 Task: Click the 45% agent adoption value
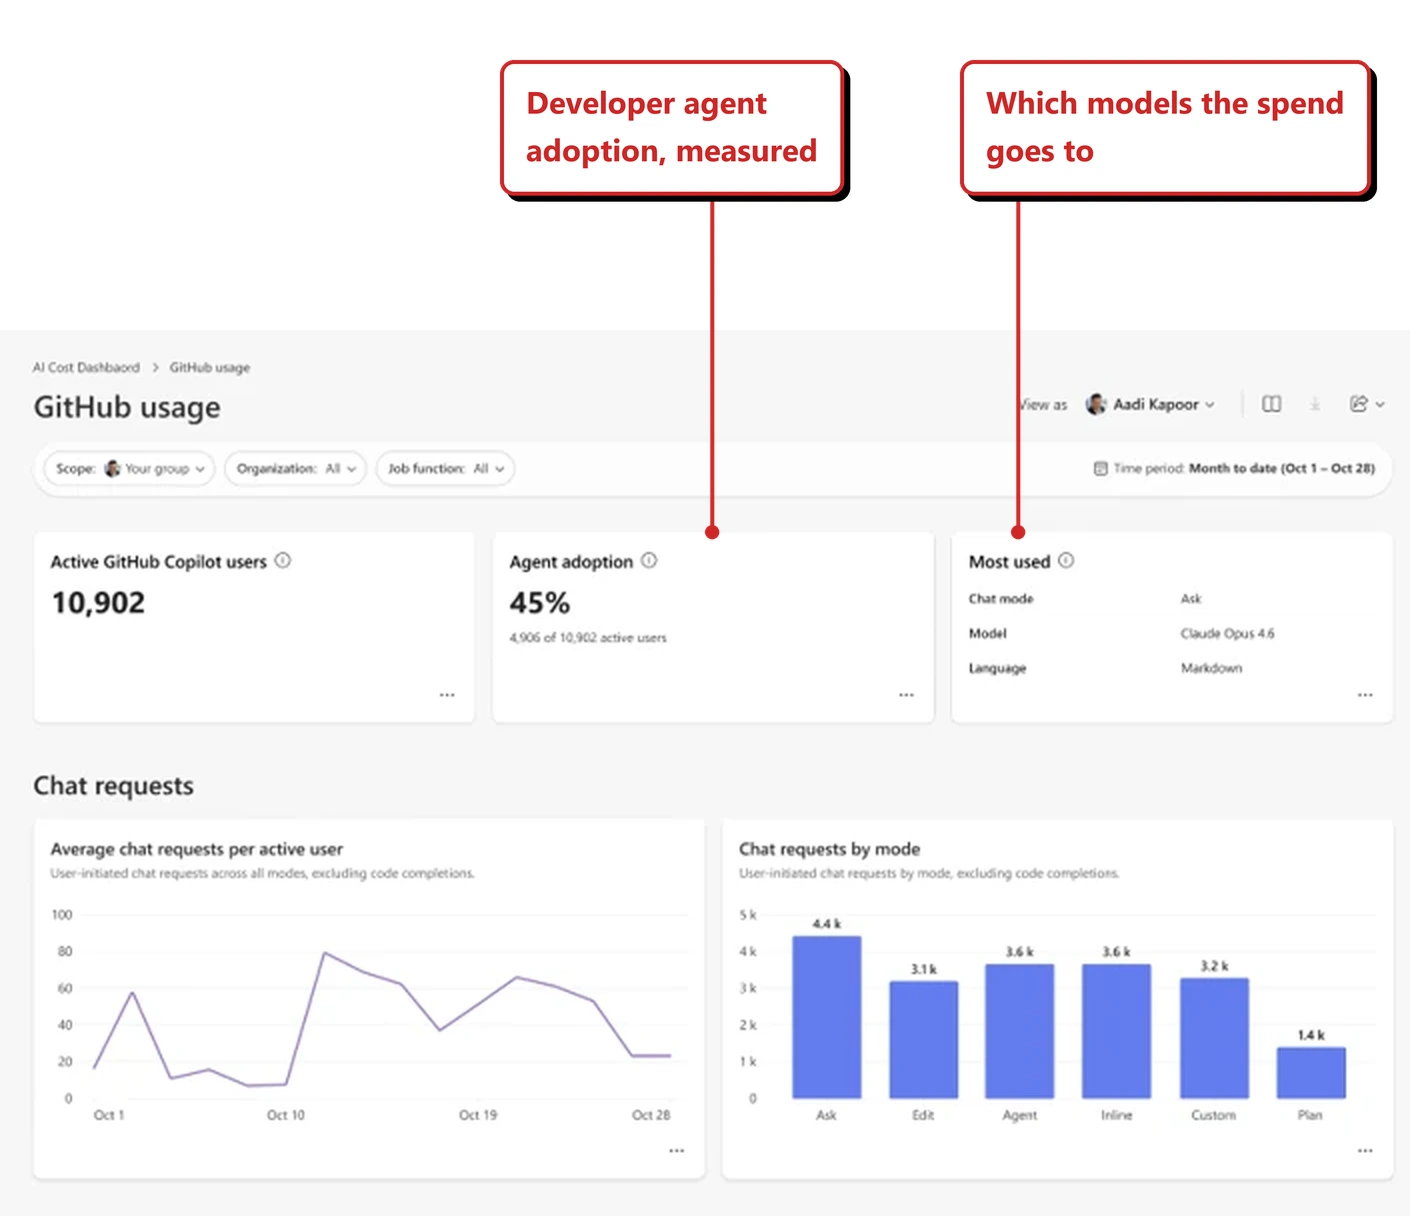click(x=540, y=603)
